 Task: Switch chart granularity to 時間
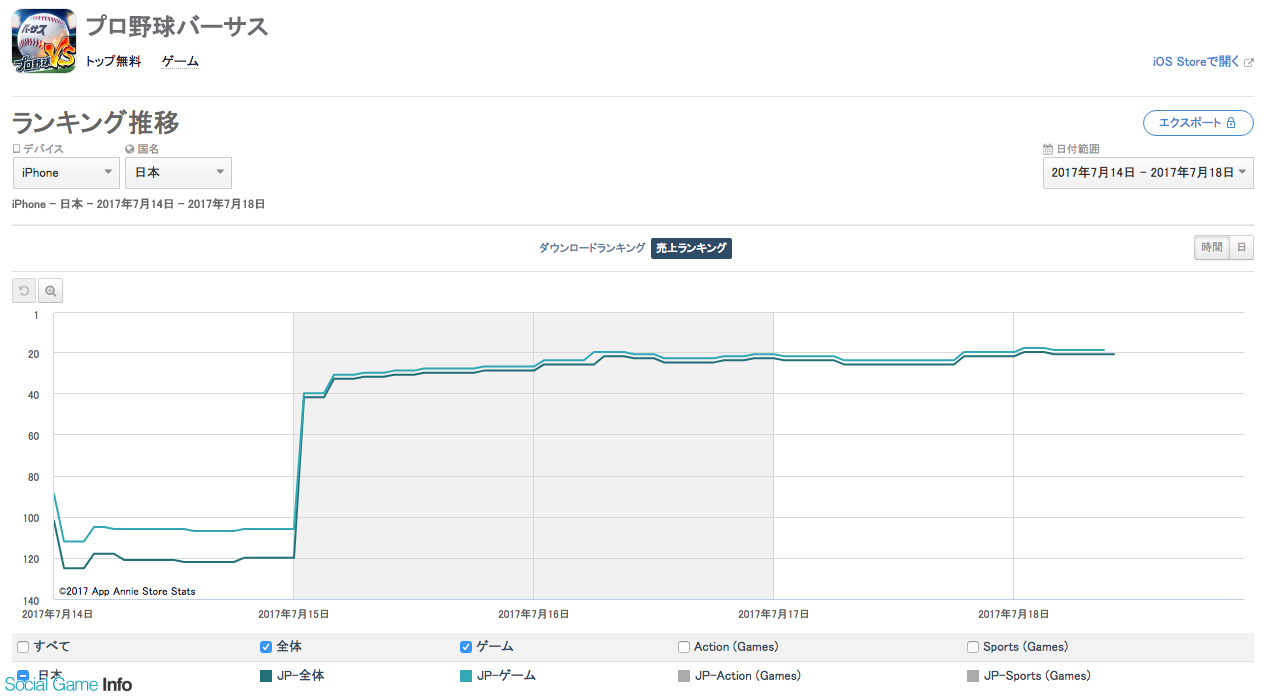1212,248
